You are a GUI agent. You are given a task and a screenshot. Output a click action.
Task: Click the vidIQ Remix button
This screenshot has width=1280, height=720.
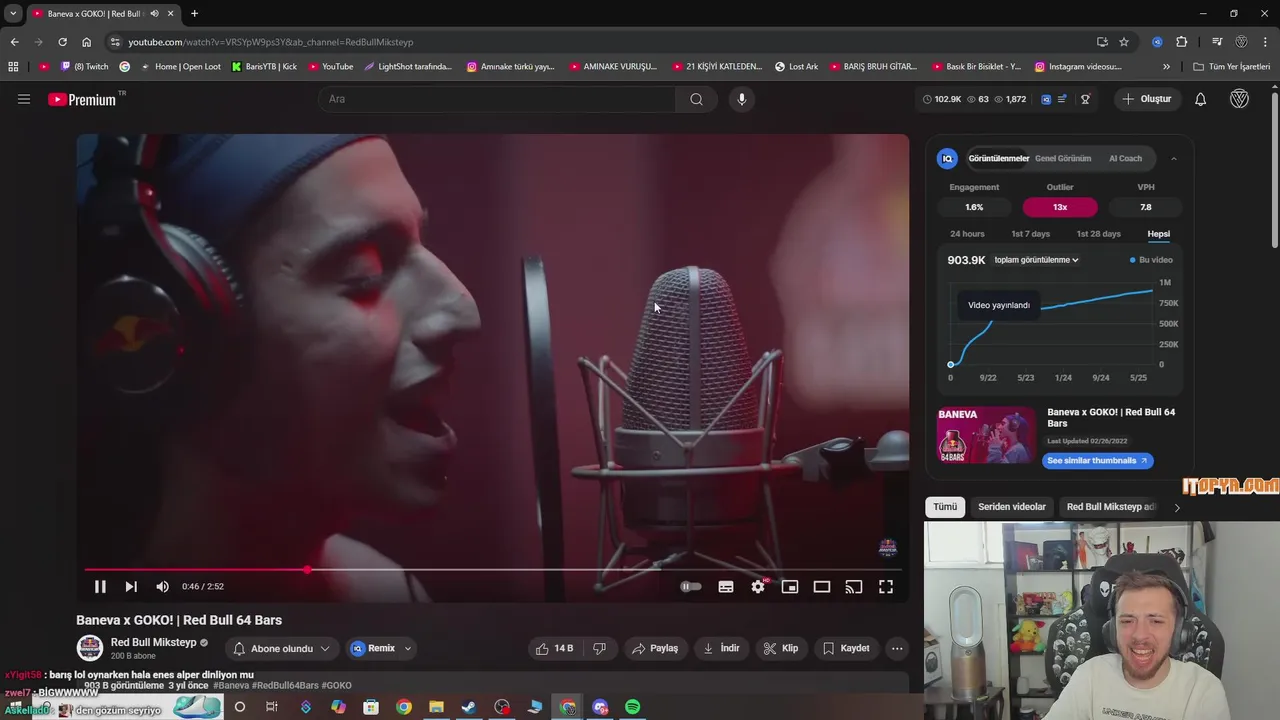[x=373, y=649]
